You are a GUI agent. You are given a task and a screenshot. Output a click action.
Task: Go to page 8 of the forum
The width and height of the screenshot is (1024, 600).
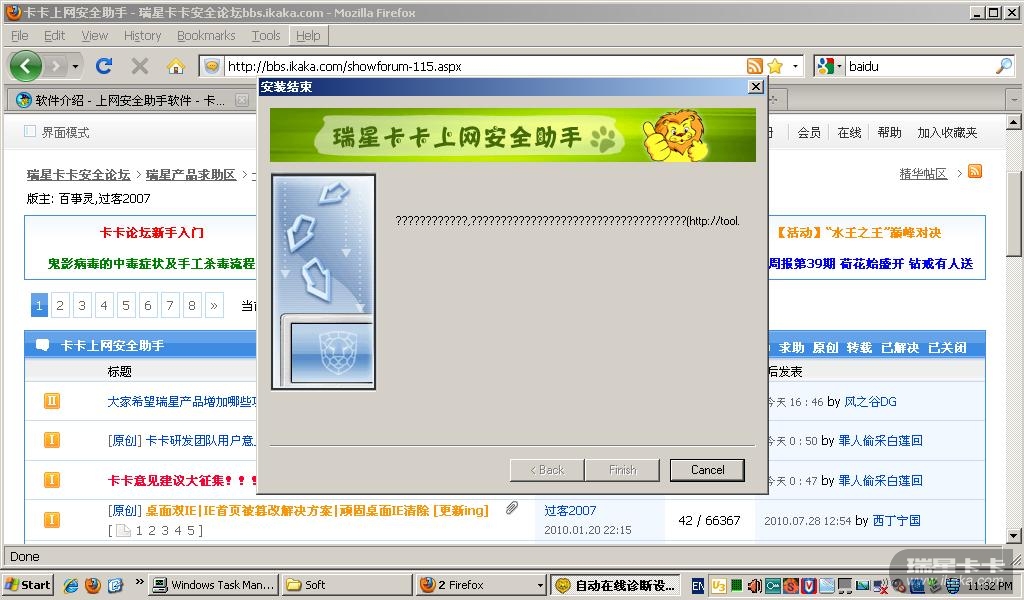click(x=192, y=306)
